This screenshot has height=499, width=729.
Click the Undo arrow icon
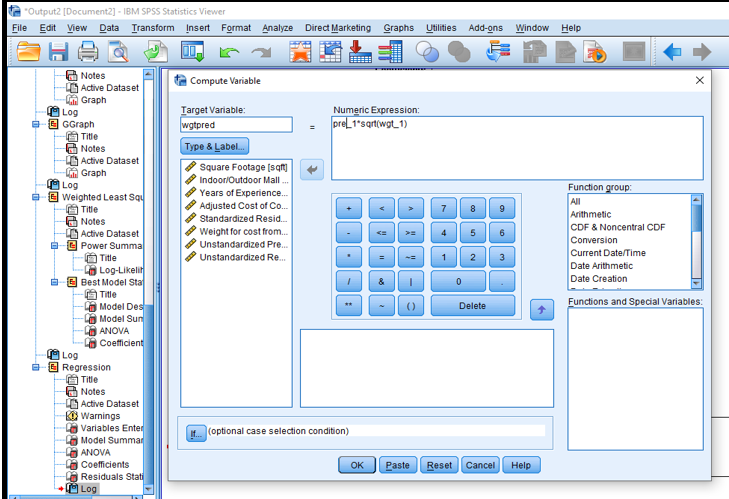click(229, 51)
